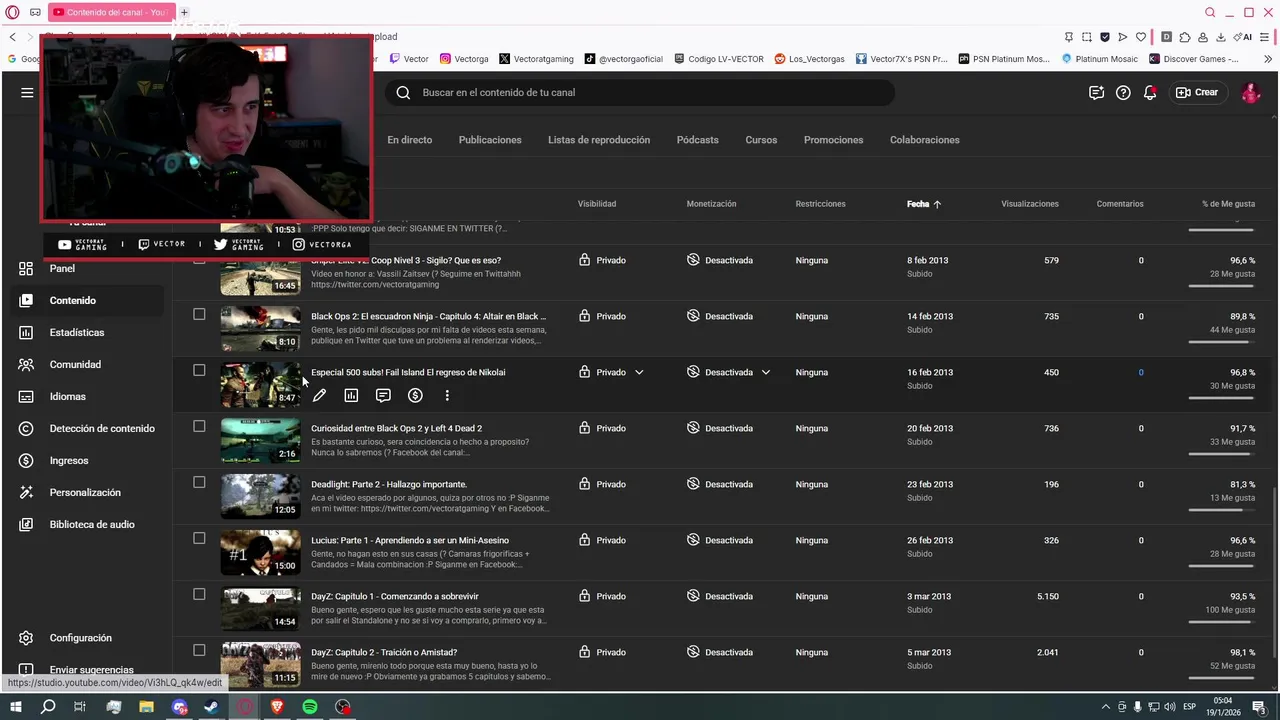Click the search box in channel content

(640, 92)
